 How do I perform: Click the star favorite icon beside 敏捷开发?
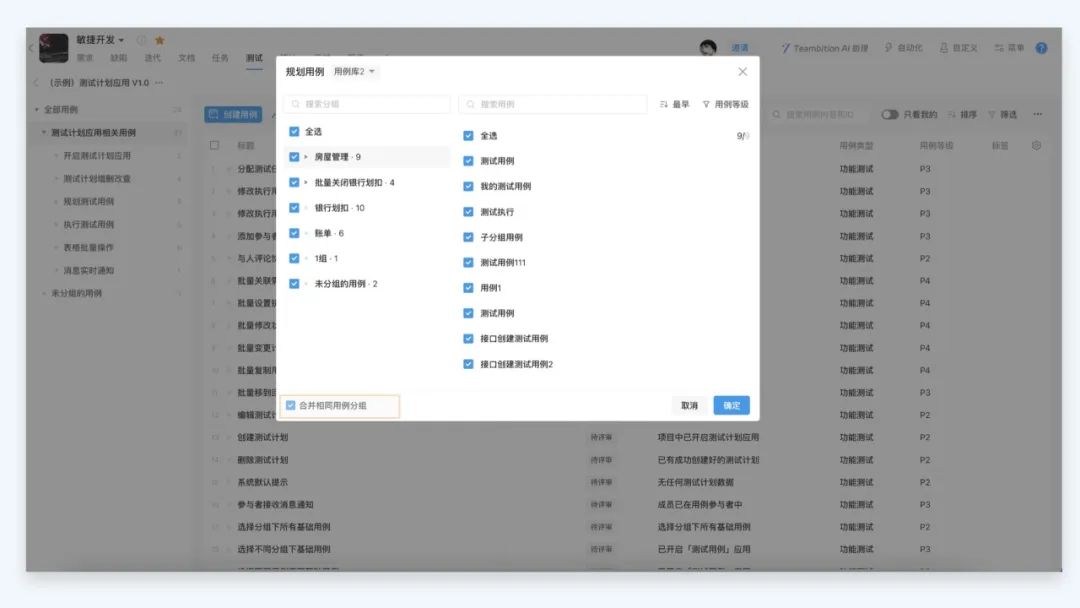160,41
